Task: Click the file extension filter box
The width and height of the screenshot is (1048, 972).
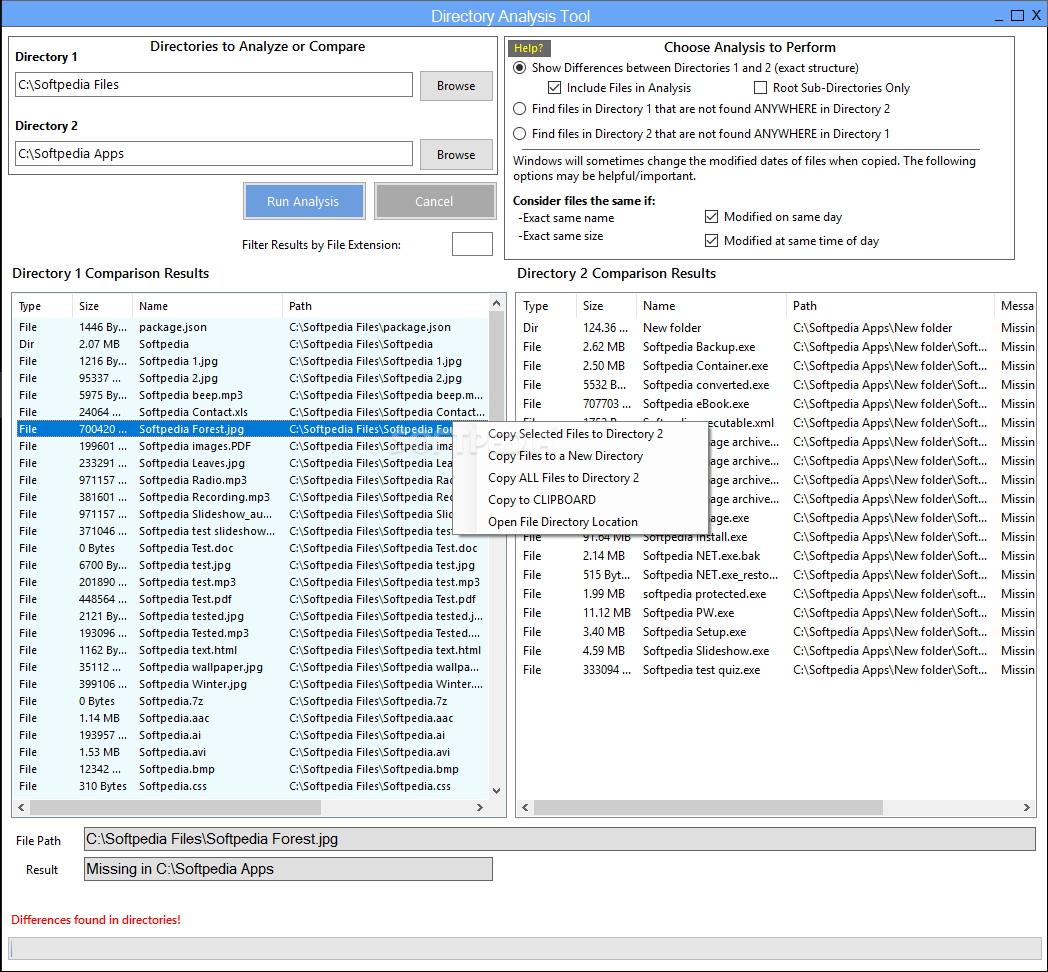Action: [x=472, y=244]
